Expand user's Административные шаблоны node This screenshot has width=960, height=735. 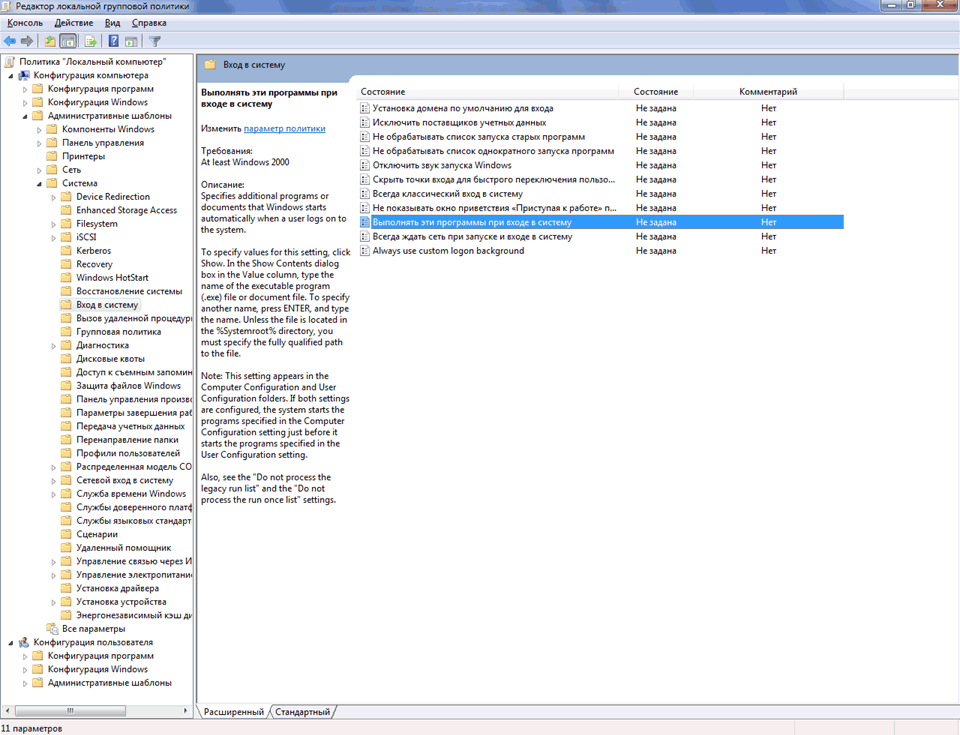25,683
